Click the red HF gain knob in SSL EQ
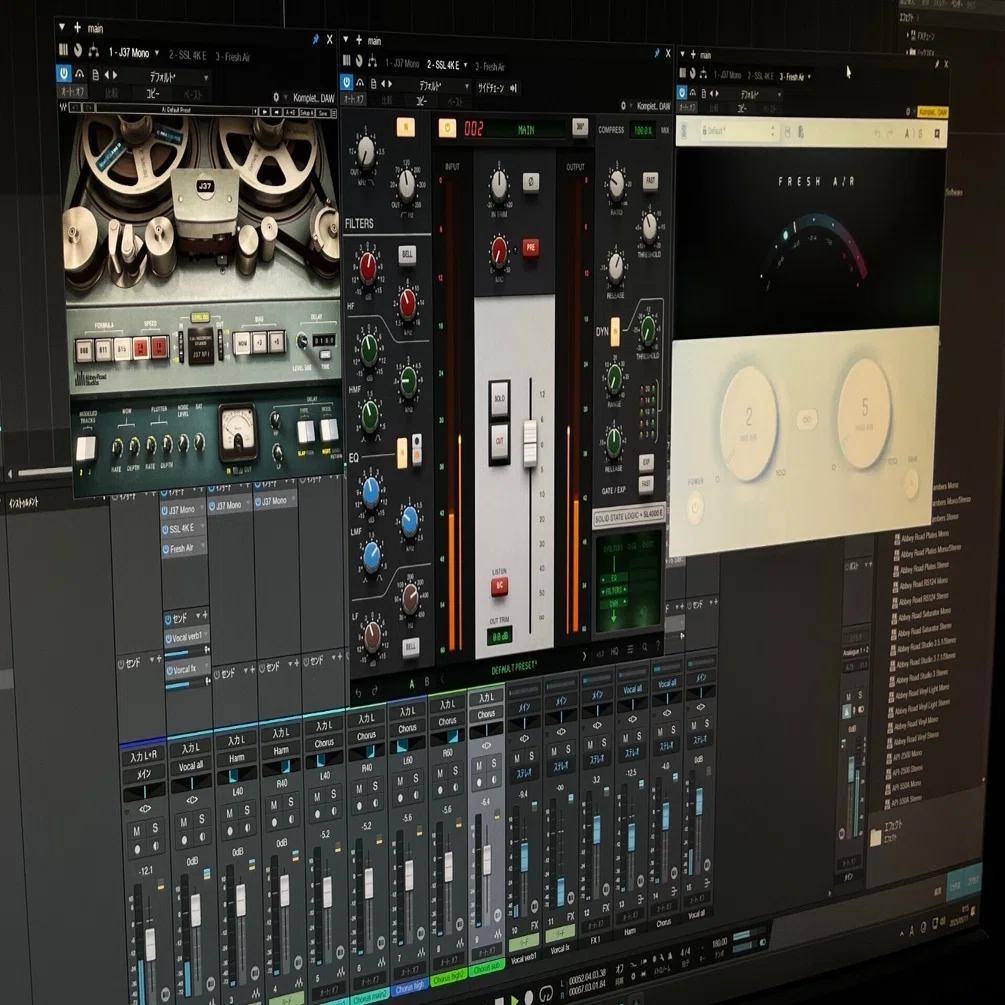 367,267
